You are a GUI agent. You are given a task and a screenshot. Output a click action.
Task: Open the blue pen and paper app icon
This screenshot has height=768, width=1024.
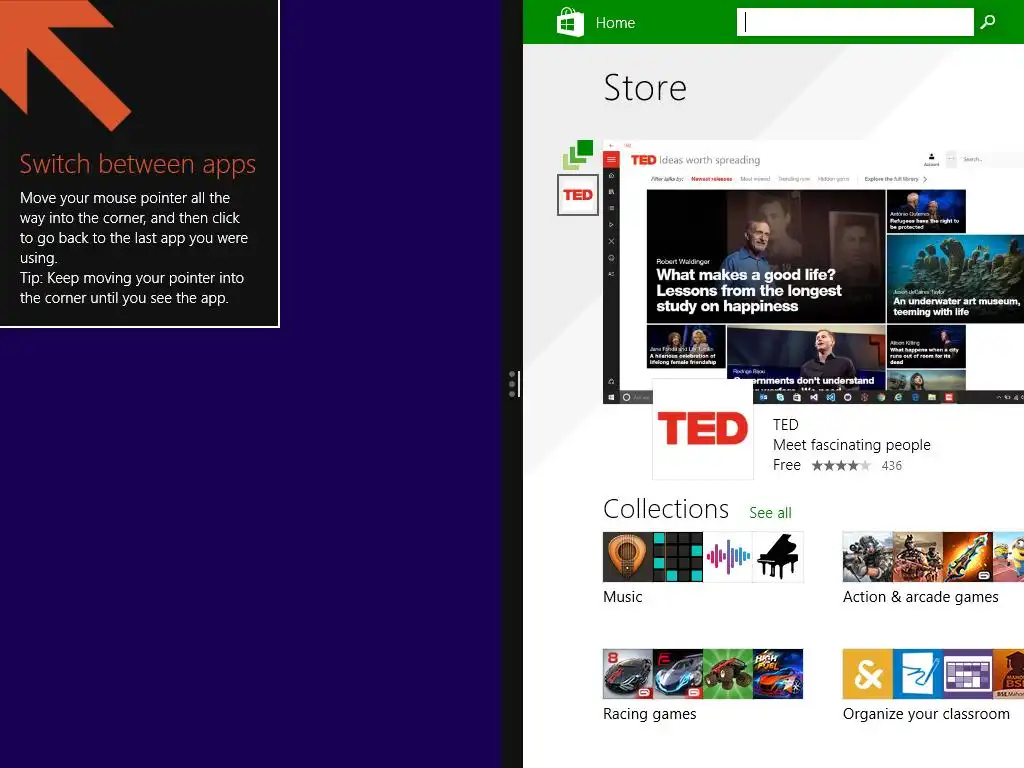[918, 674]
